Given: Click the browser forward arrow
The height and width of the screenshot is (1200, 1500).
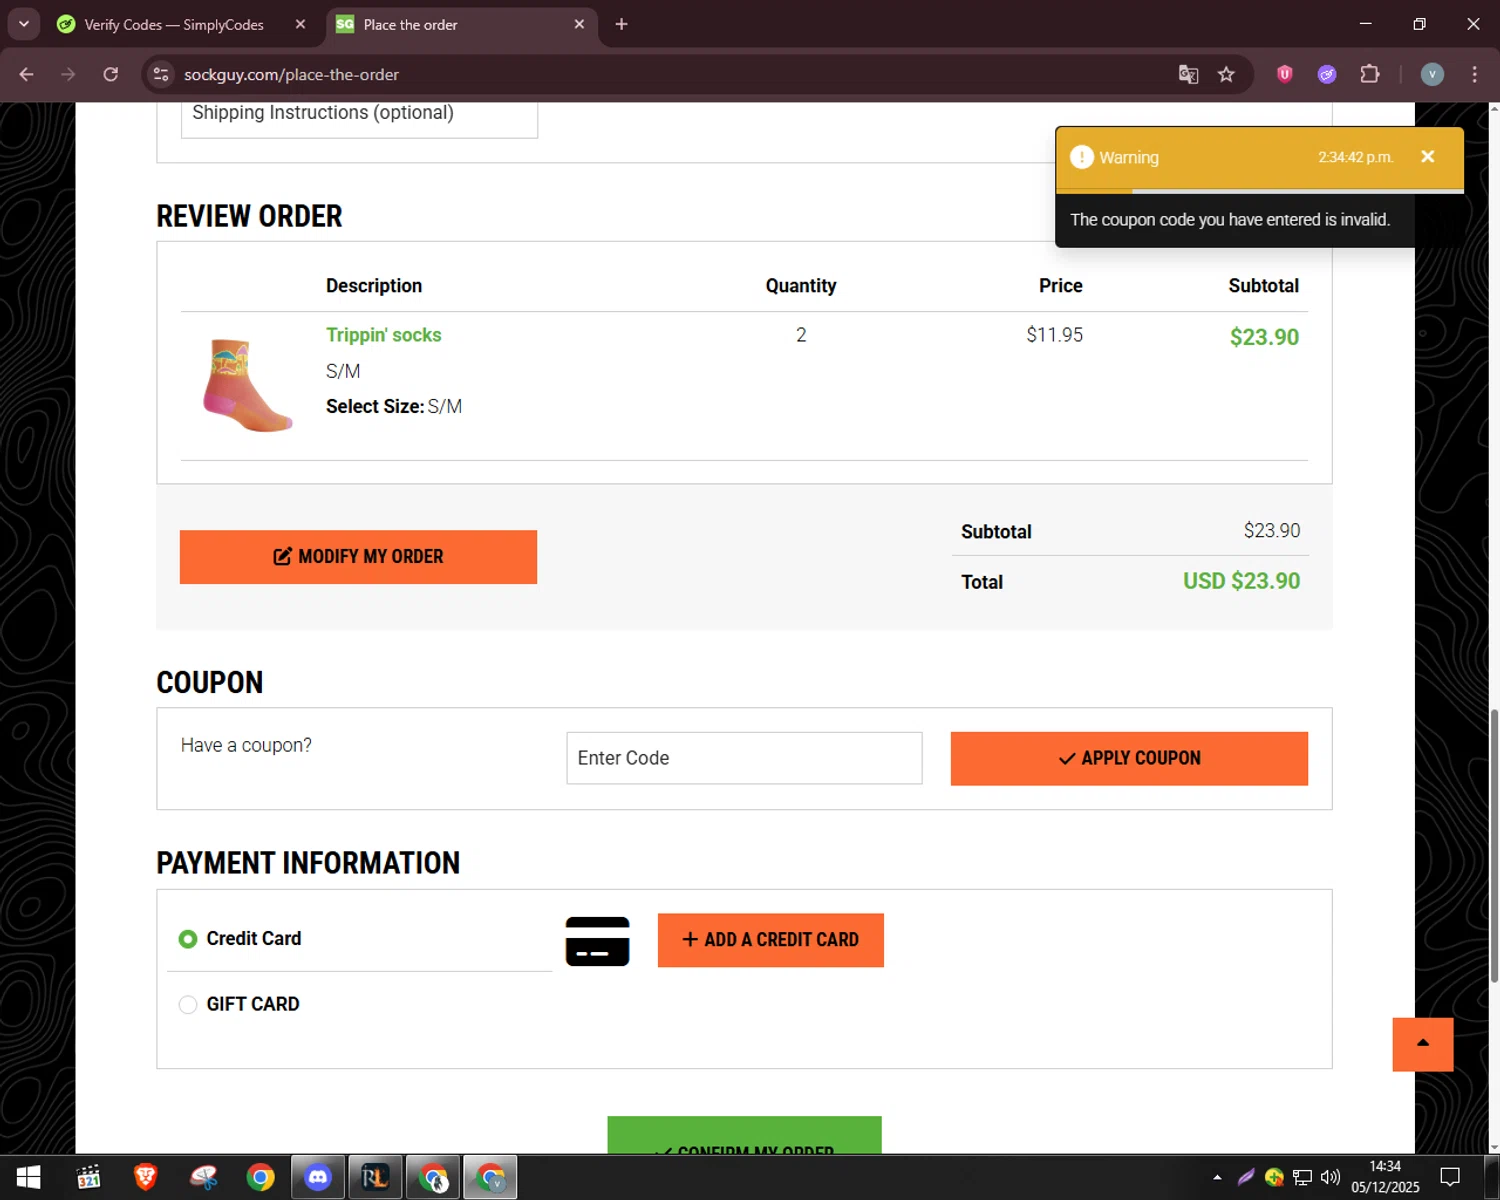Looking at the screenshot, I should pyautogui.click(x=68, y=74).
